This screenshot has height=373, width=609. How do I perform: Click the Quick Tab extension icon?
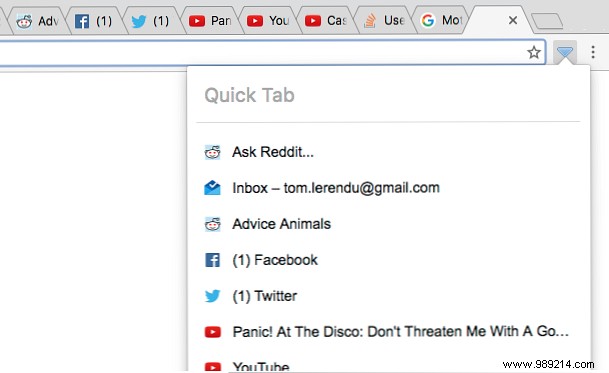tap(565, 52)
